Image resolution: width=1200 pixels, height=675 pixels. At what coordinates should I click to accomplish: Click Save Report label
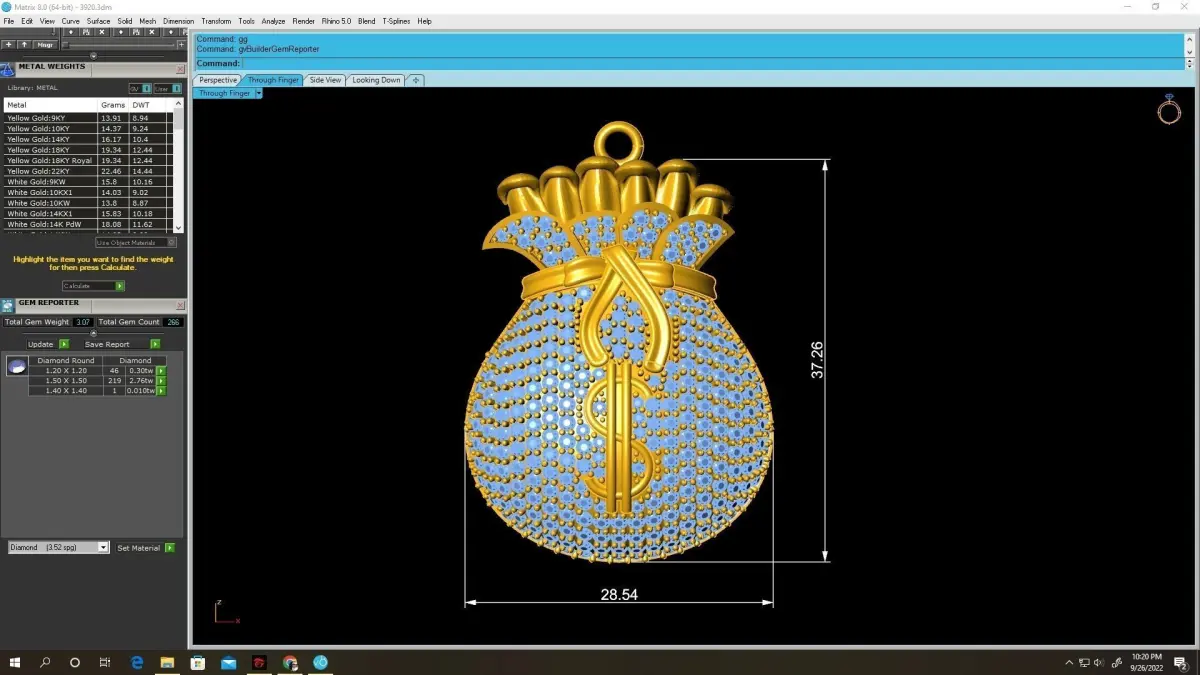coord(107,344)
